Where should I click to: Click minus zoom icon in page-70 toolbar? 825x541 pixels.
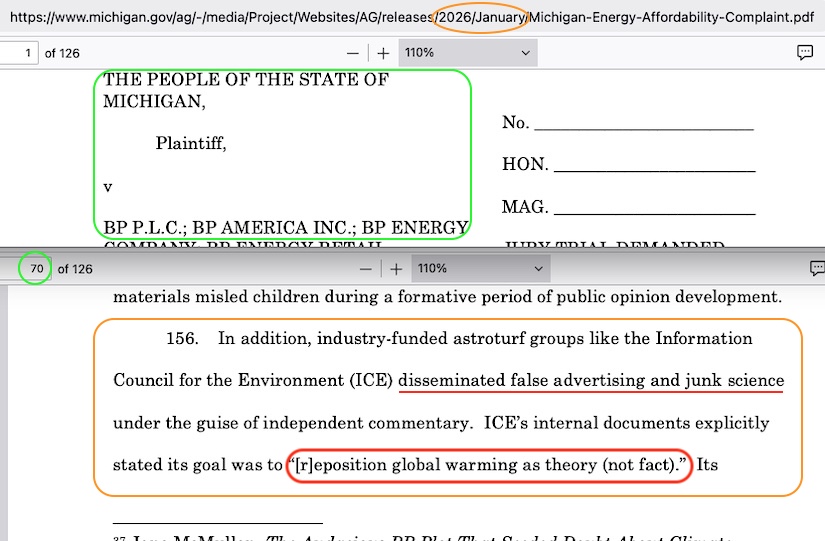pyautogui.click(x=366, y=269)
